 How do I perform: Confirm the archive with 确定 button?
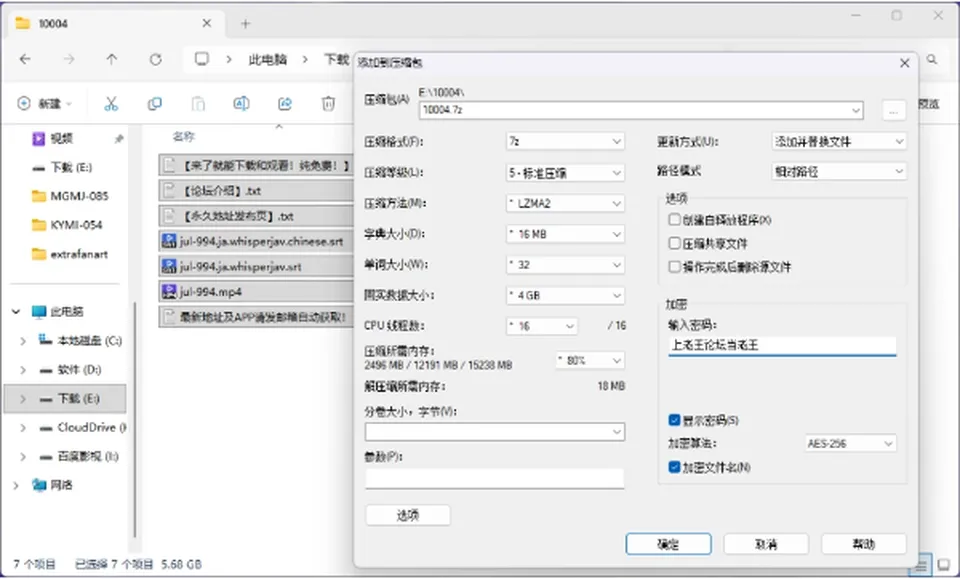tap(669, 544)
